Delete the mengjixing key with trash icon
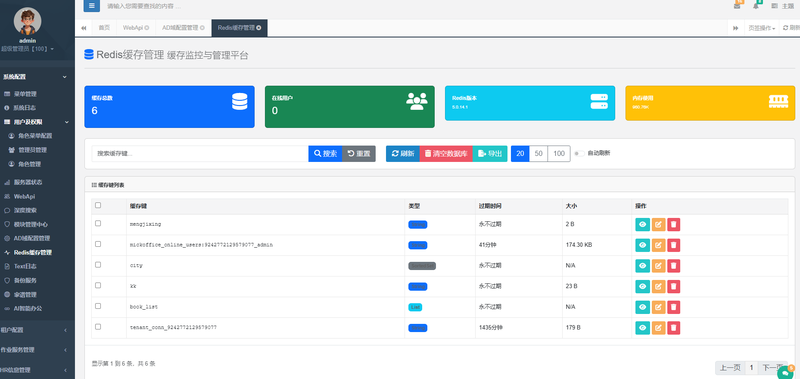800x379 pixels. [673, 224]
